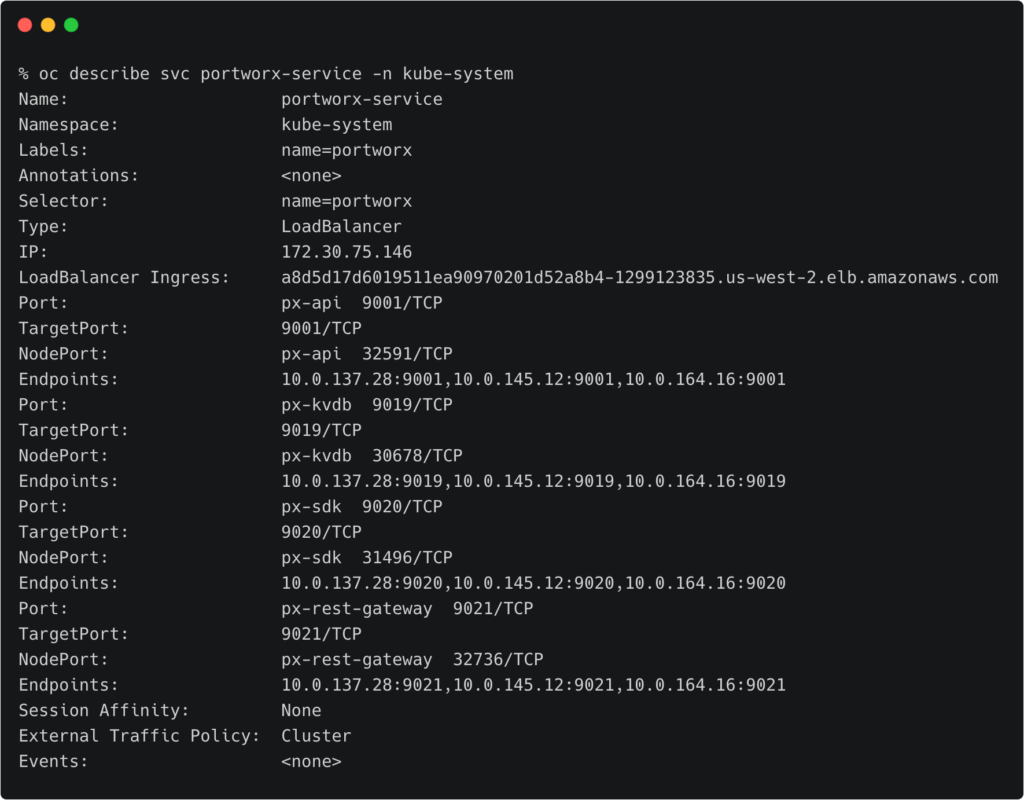
Task: Click the yellow minimize window button
Action: click(x=48, y=25)
